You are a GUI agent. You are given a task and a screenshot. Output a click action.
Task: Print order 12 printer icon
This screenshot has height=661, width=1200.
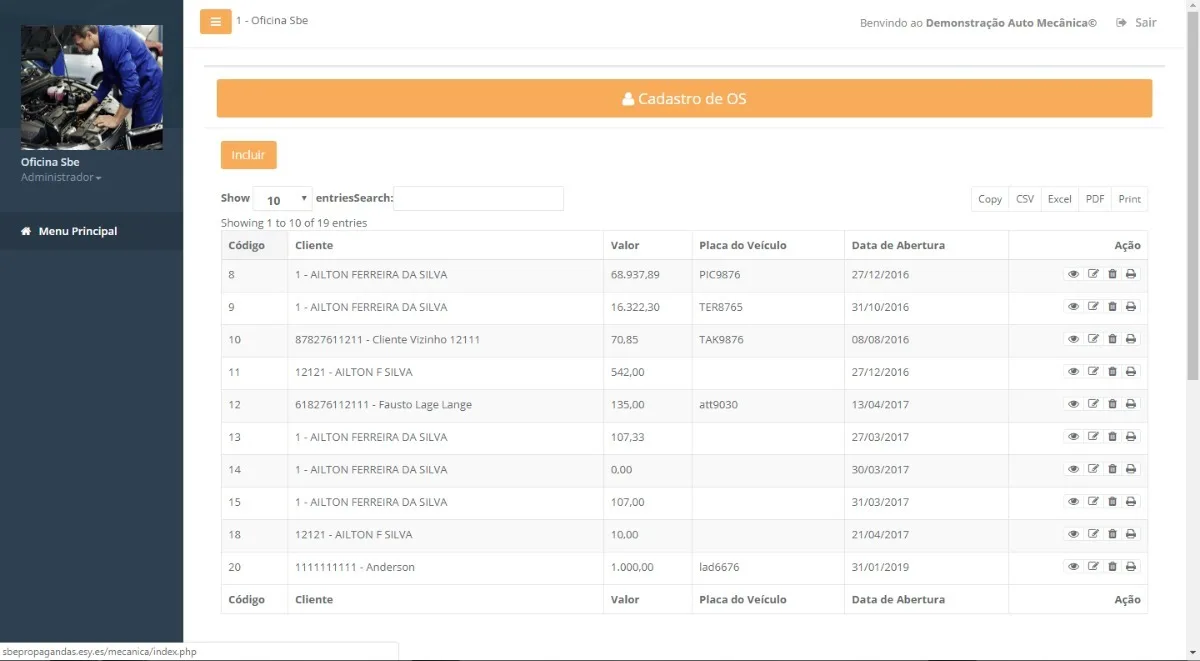1131,404
